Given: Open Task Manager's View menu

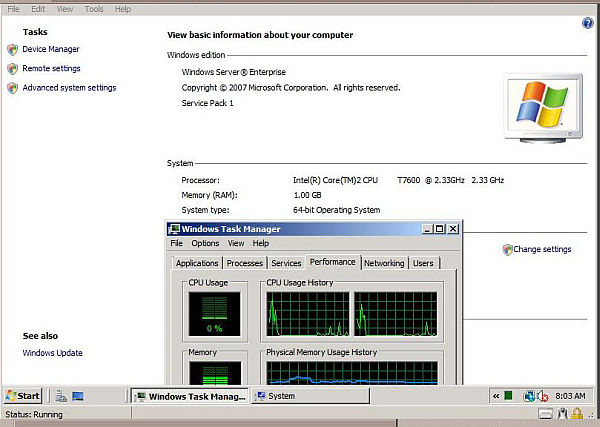Looking at the screenshot, I should coord(236,243).
